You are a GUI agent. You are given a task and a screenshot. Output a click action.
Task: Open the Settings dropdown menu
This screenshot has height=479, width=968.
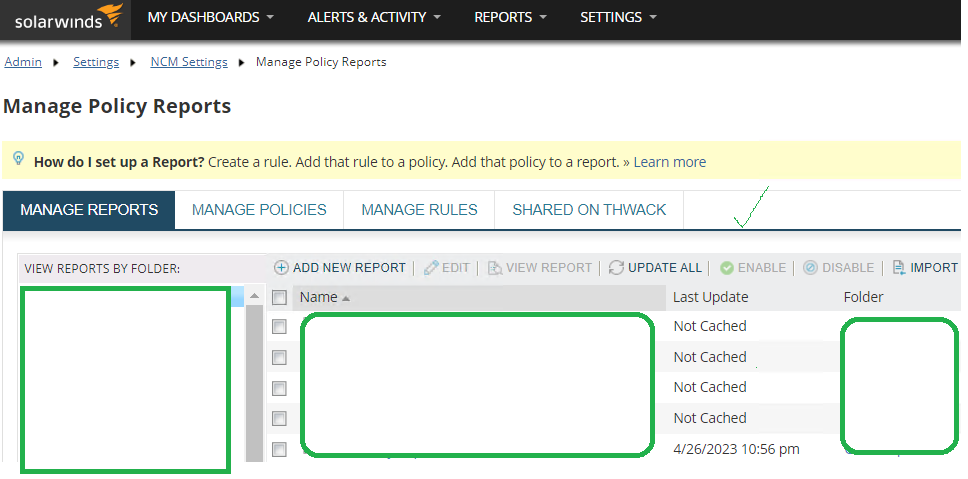point(619,18)
